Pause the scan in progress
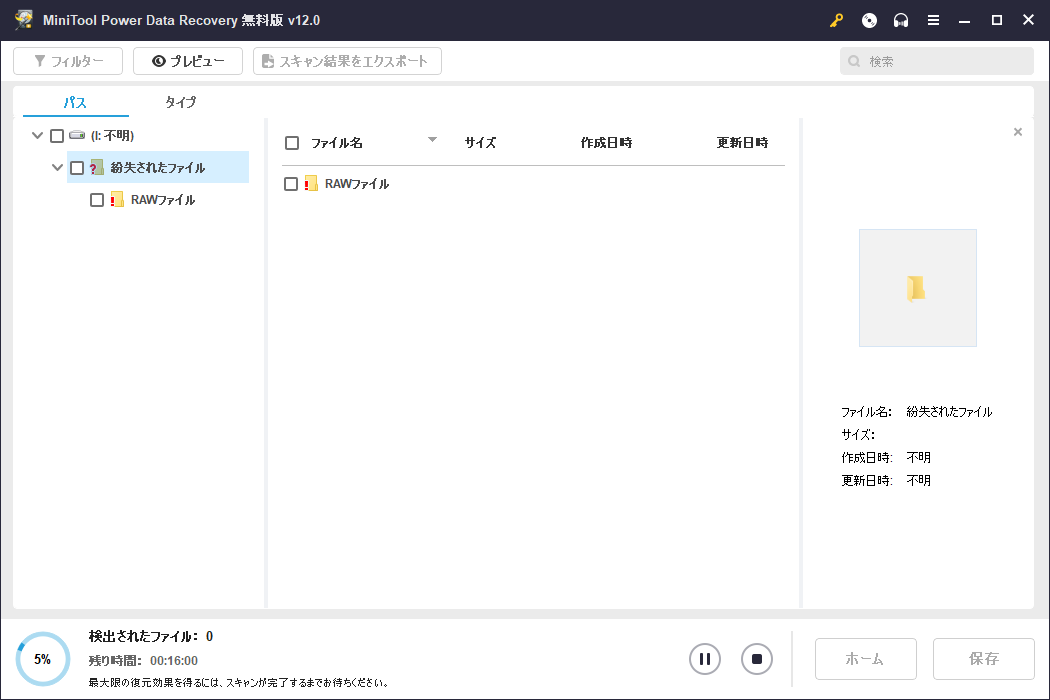 tap(705, 659)
